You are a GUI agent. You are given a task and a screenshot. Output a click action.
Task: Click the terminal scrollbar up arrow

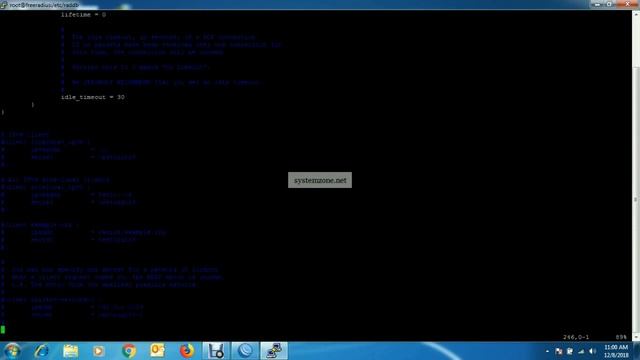(x=636, y=14)
